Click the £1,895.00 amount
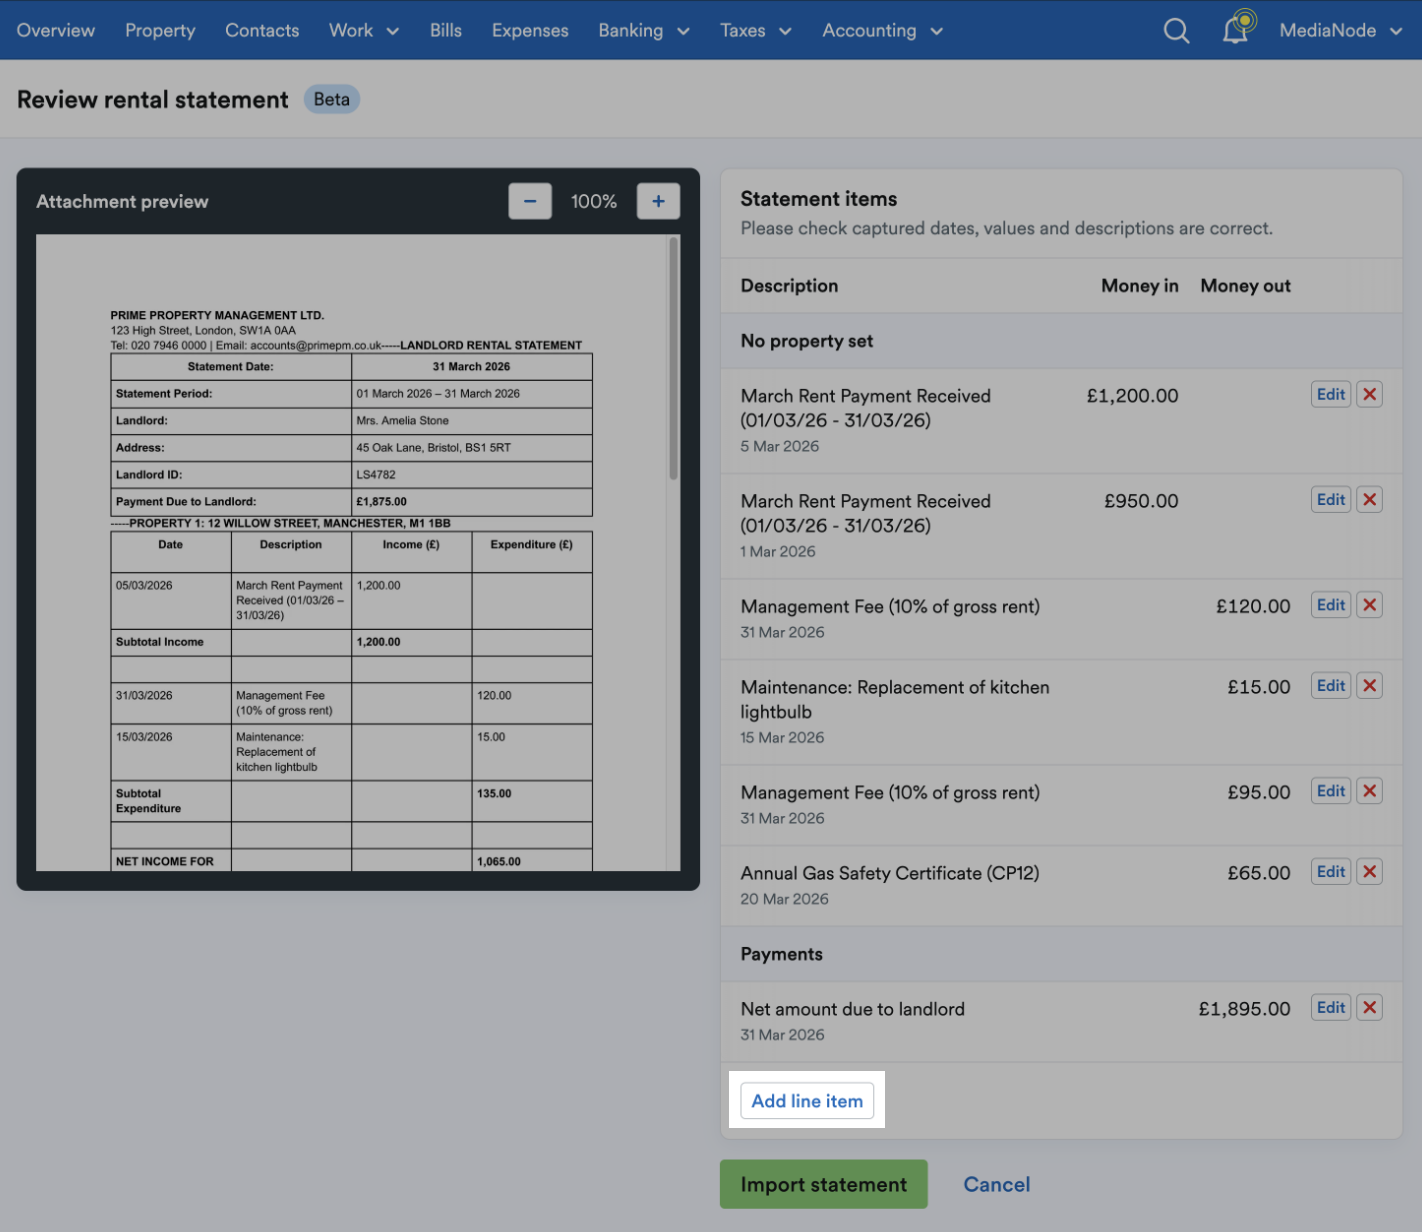Screen dimensions: 1422x1232 pos(1245,1009)
